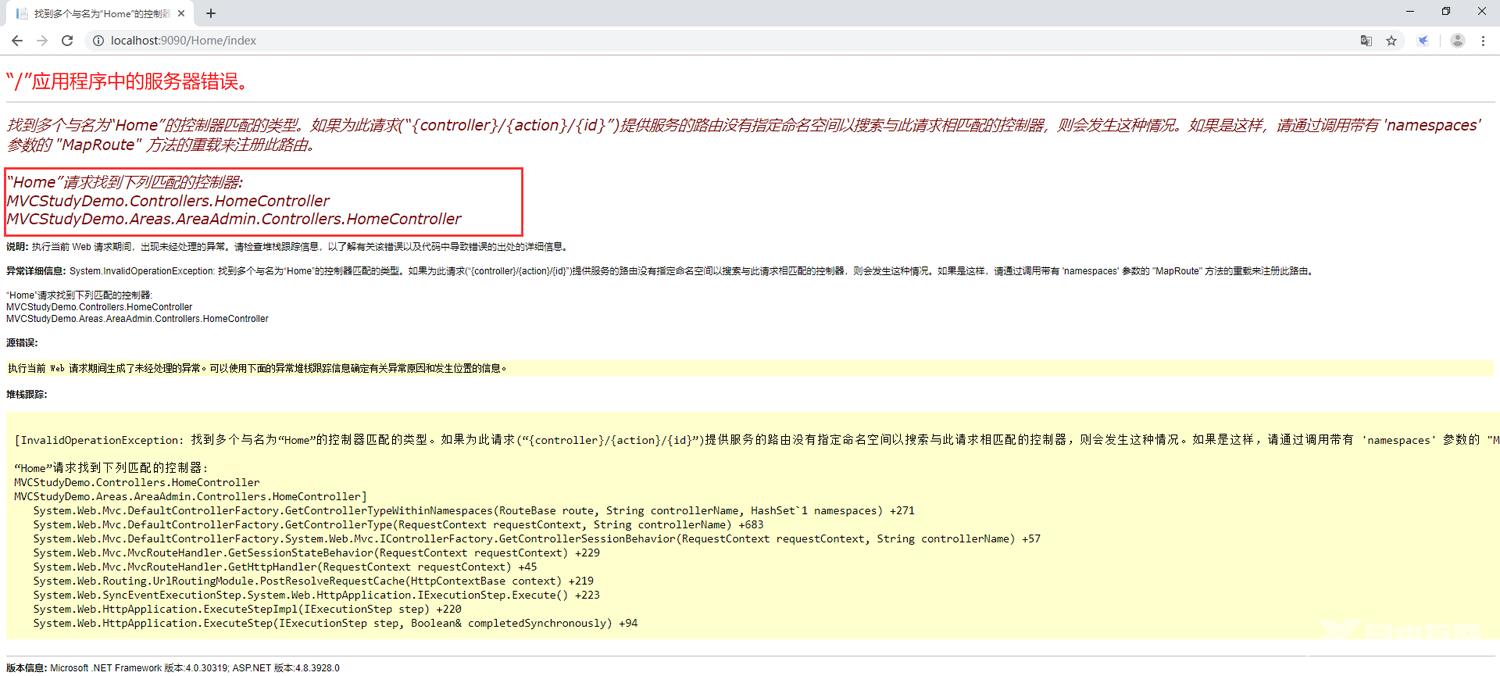
Task: Click the GetControllerTypeWithinNamespaces +271 stack line
Action: pyautogui.click(x=474, y=510)
